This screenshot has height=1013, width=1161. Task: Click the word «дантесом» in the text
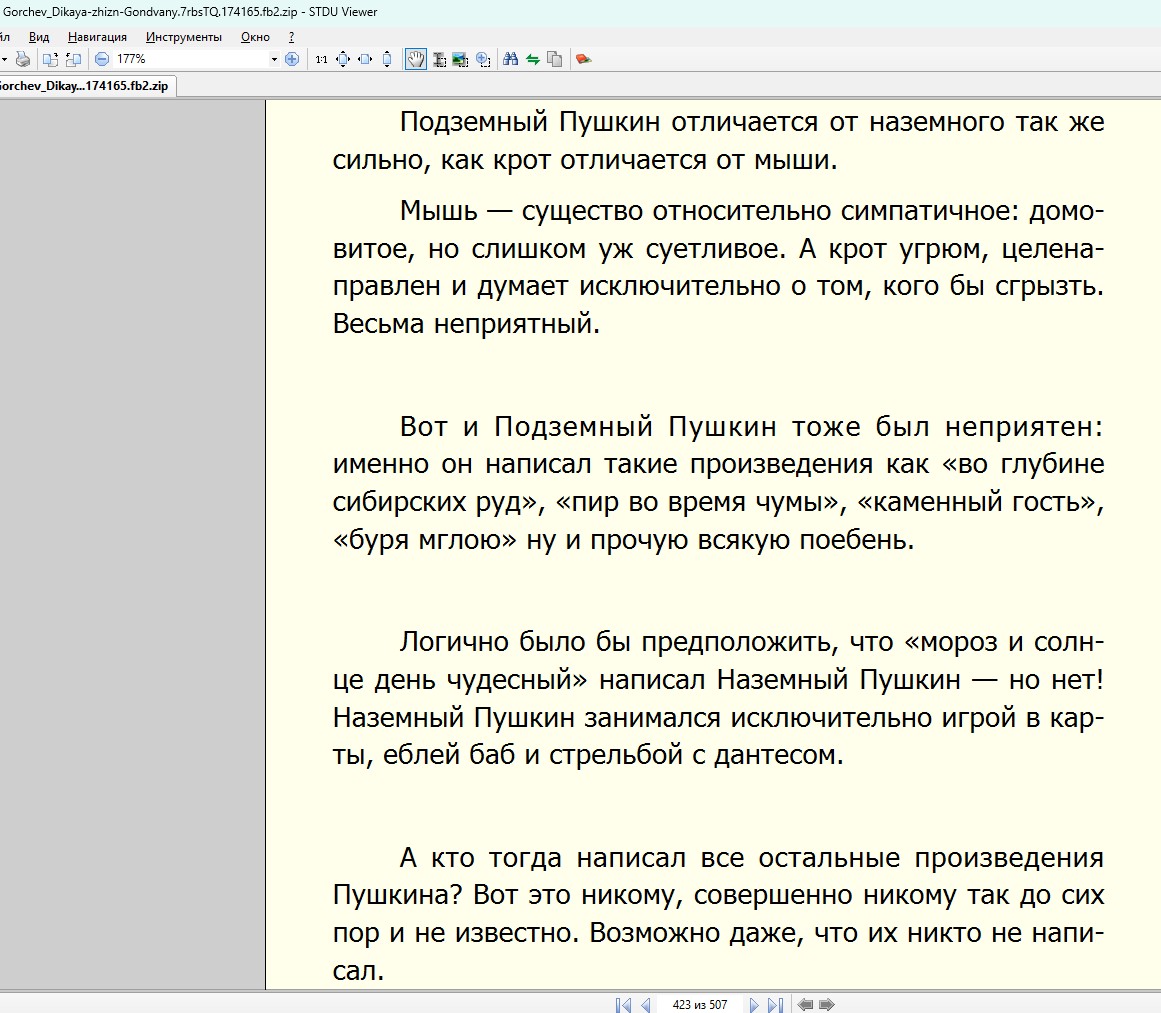pyautogui.click(x=774, y=755)
